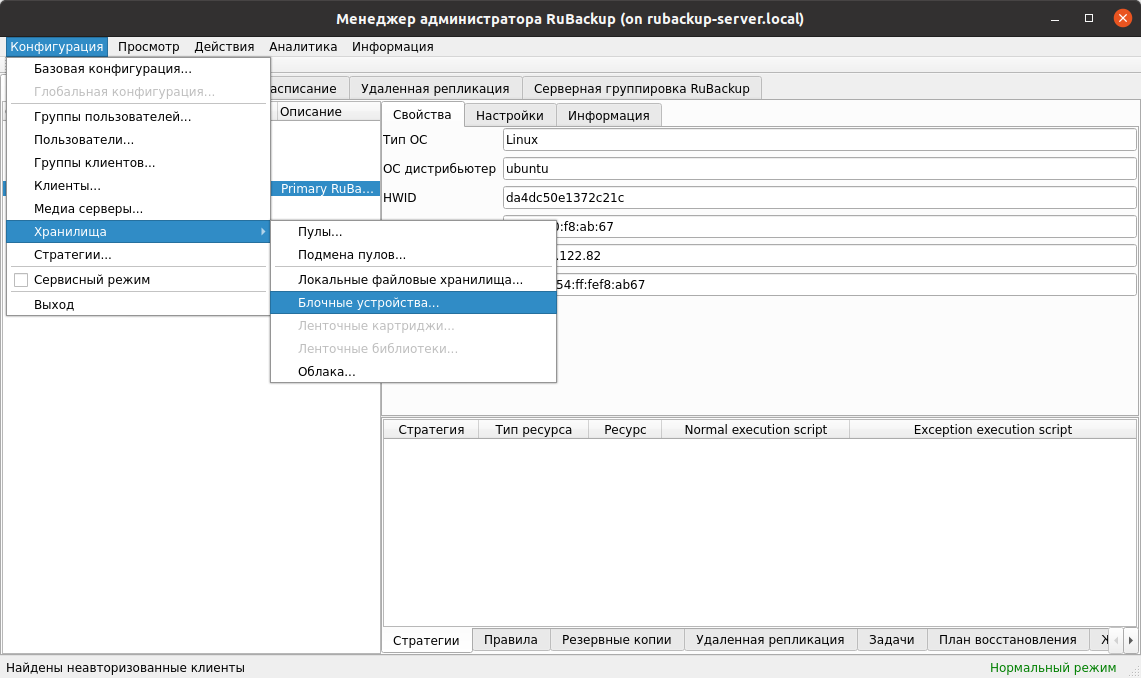
Task: Select Клиенты in Конфигурация menu
Action: point(67,186)
